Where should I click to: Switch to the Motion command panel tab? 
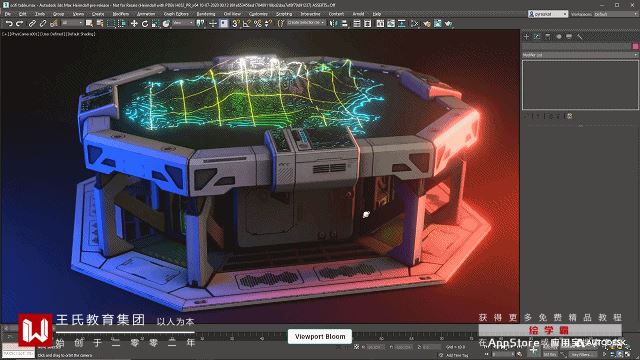click(x=558, y=37)
